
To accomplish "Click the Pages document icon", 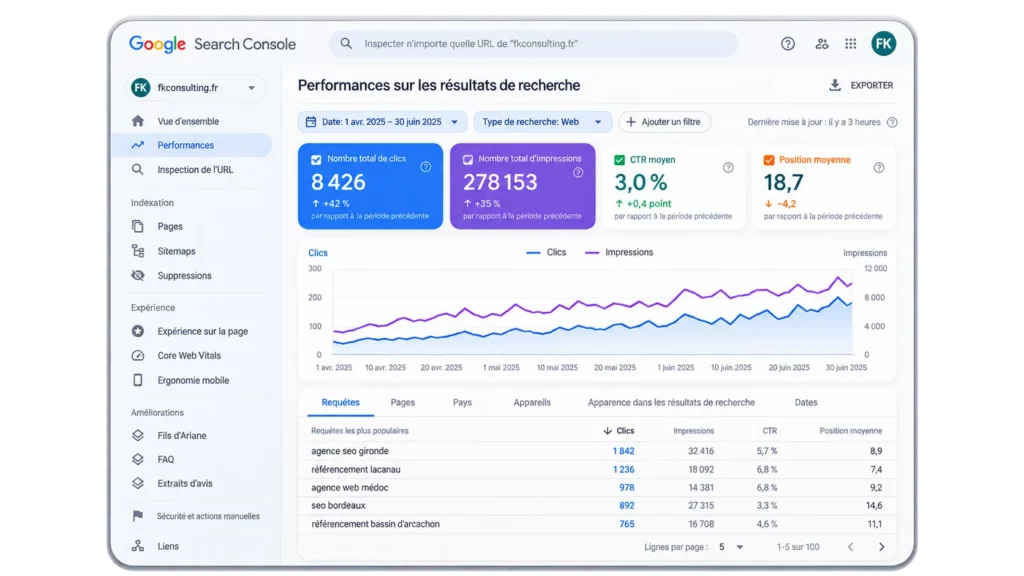I will [x=138, y=227].
